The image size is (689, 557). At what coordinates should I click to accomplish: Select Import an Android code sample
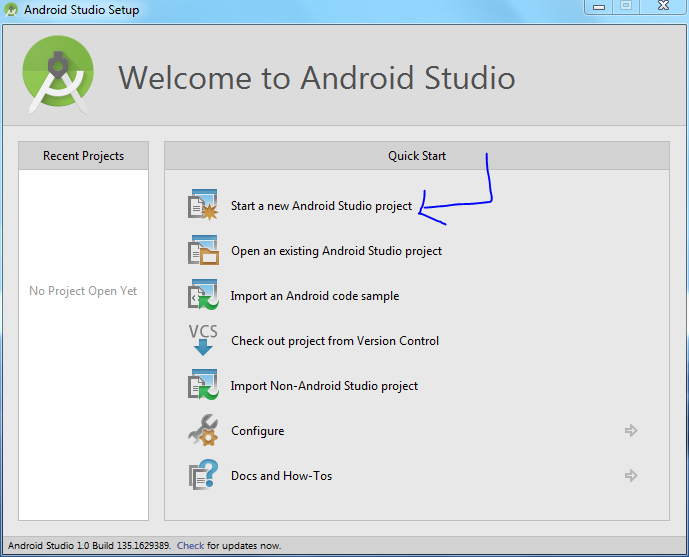tap(315, 296)
